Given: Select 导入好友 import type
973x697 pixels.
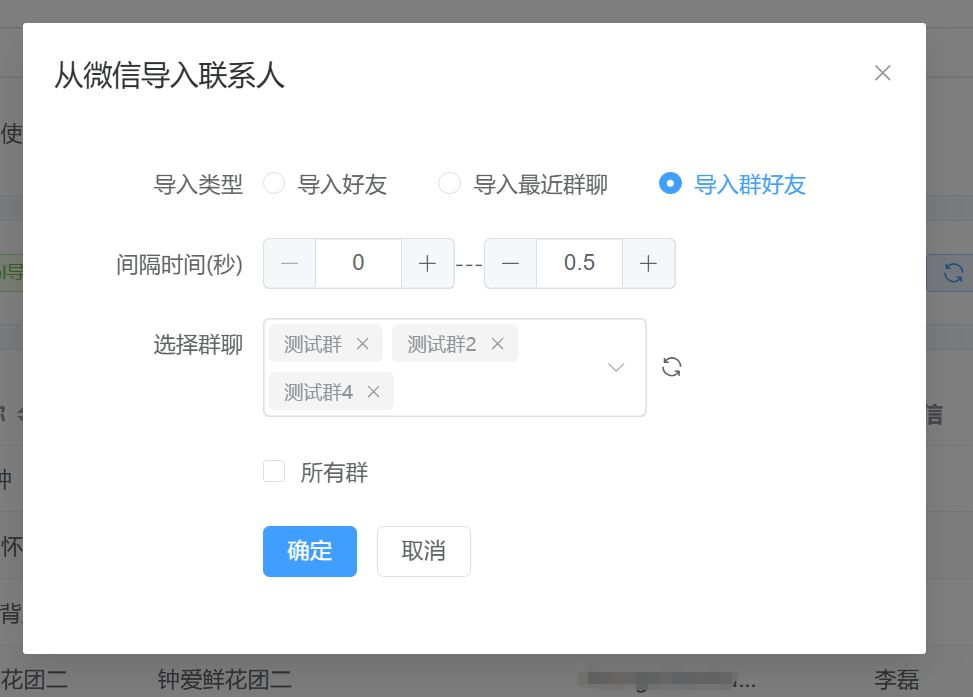Looking at the screenshot, I should (274, 184).
